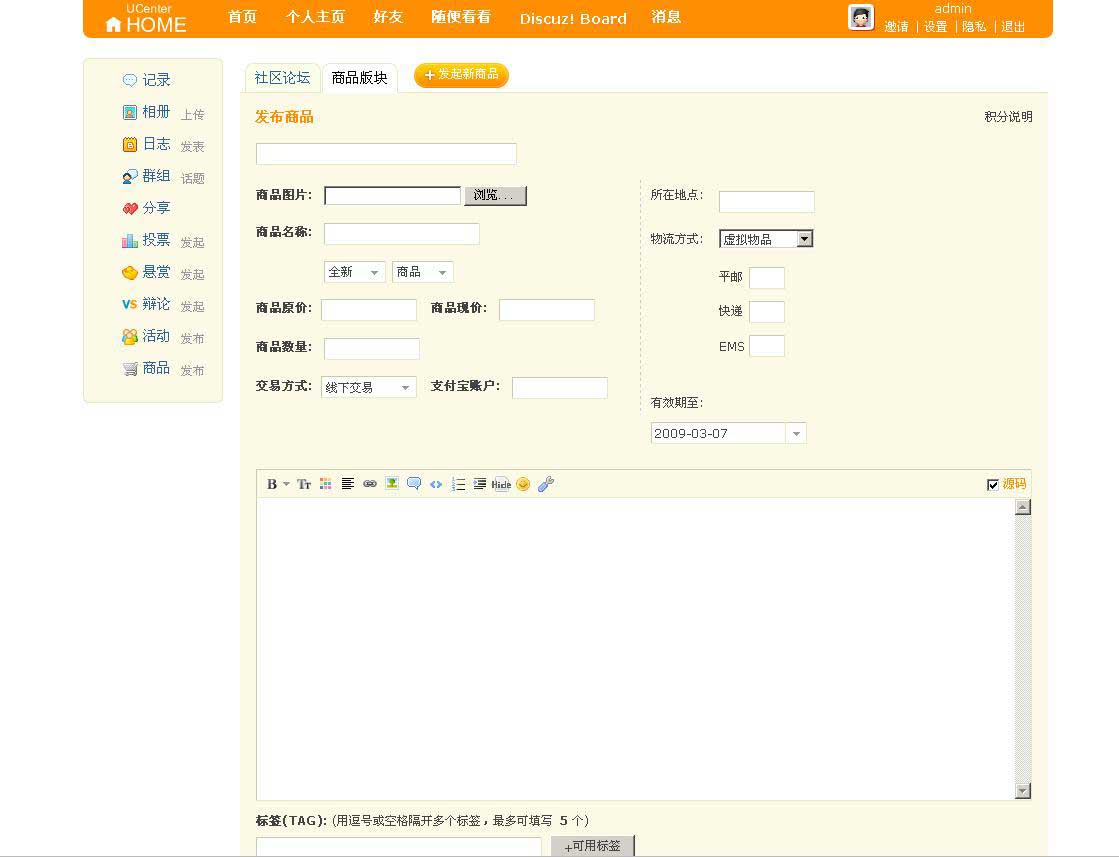Click the quote speech bubble icon
The image size is (1119, 857).
414,484
